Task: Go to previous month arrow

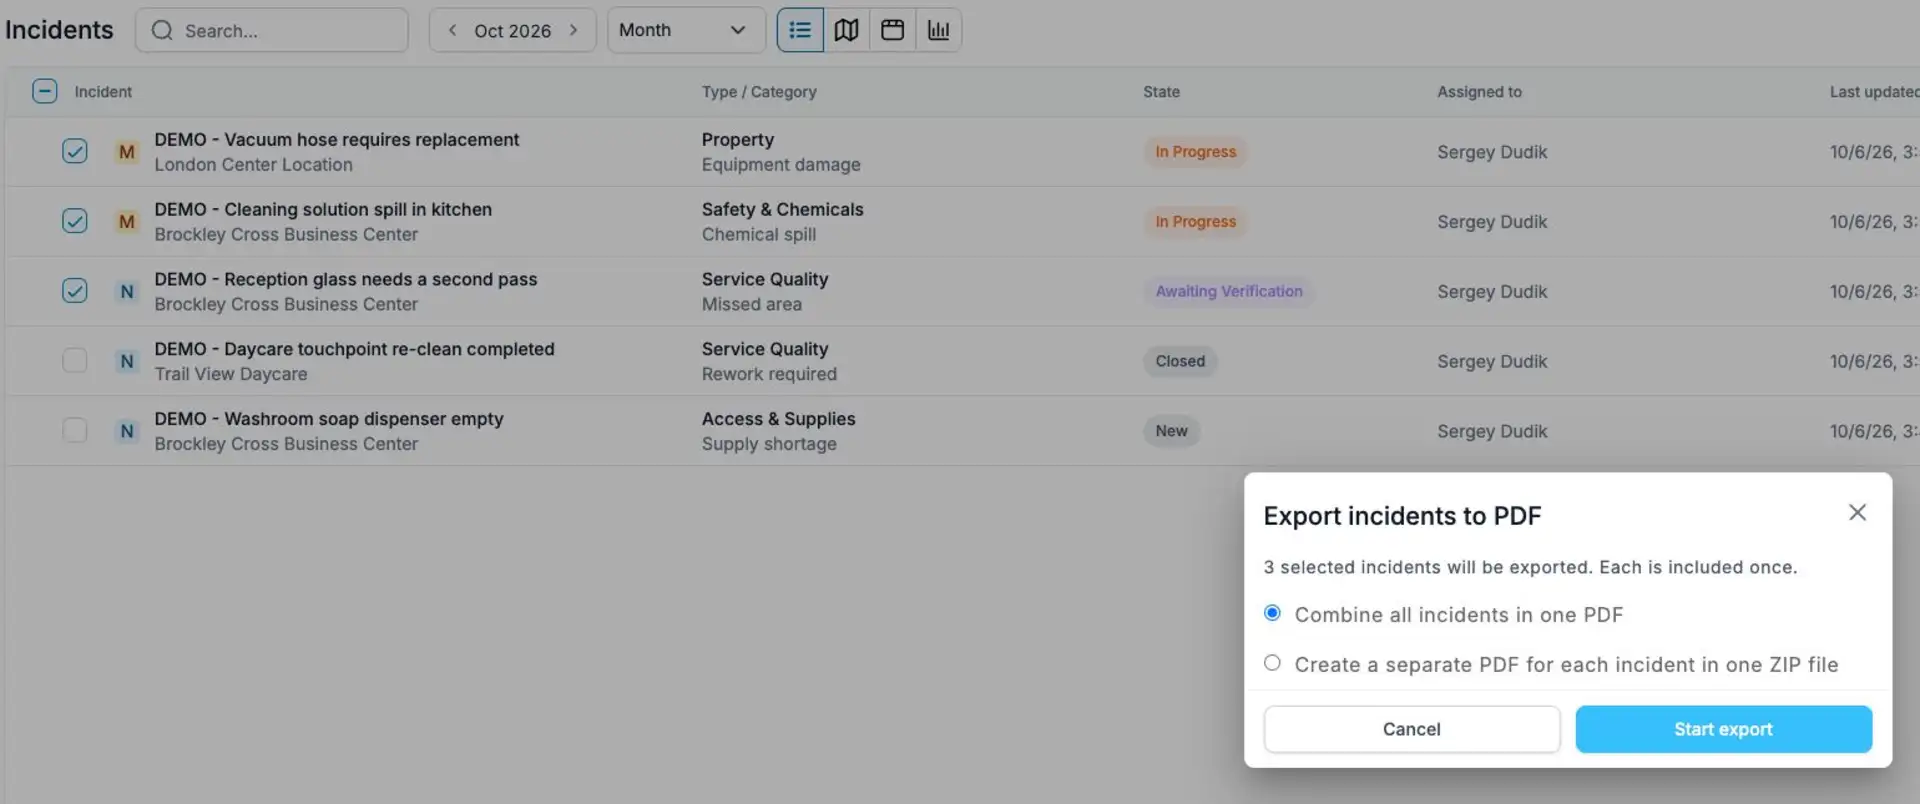Action: [x=452, y=30]
